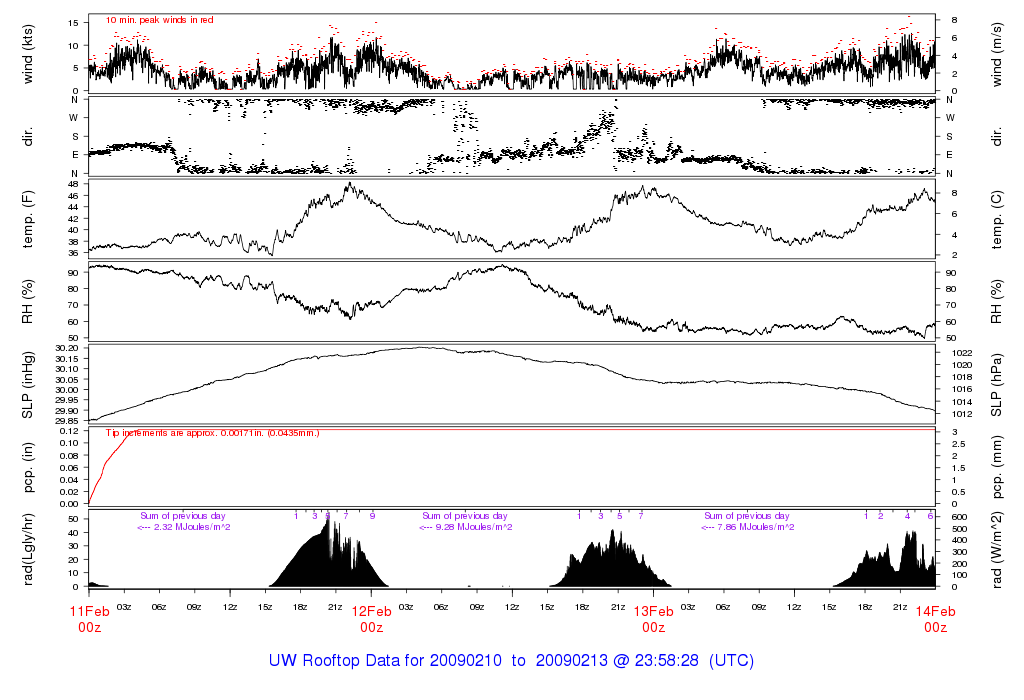This screenshot has width=1024, height=700.
Task: Click the 30.00 tick on the SLP axis
Action: 67,390
